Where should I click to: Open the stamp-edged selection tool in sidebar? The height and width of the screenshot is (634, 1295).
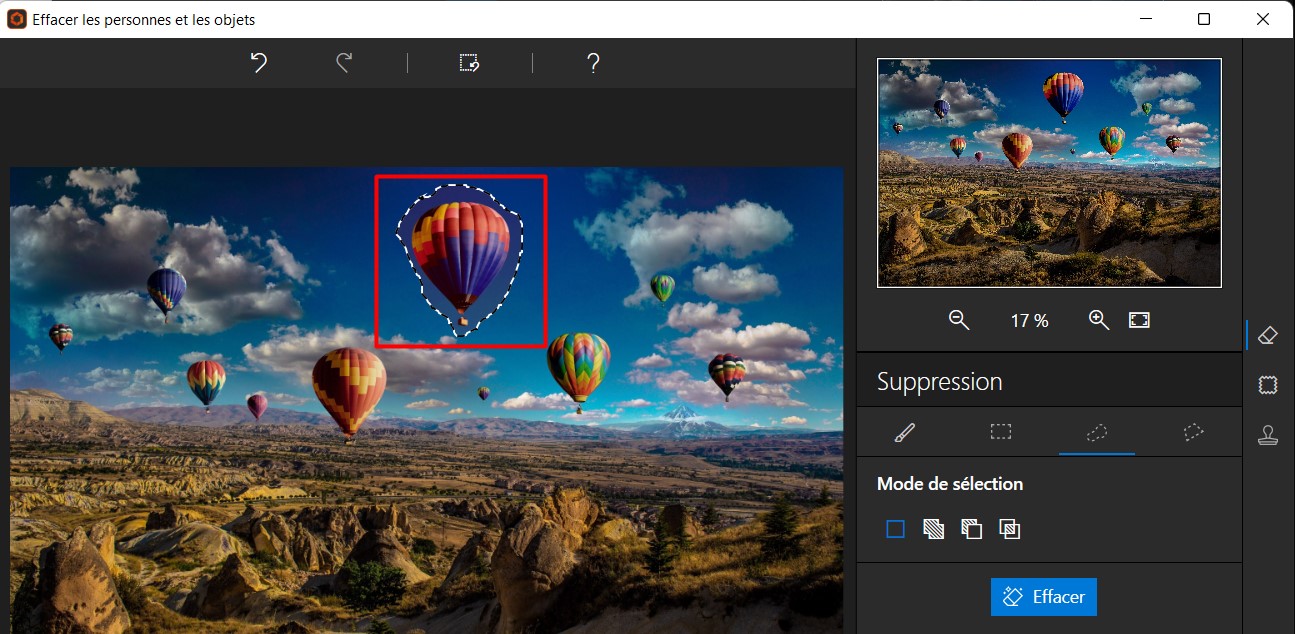click(x=1268, y=385)
